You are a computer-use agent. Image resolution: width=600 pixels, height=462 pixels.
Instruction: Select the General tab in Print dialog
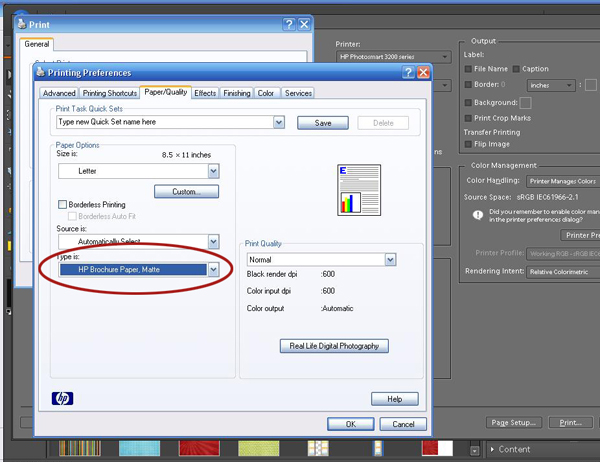(37, 44)
